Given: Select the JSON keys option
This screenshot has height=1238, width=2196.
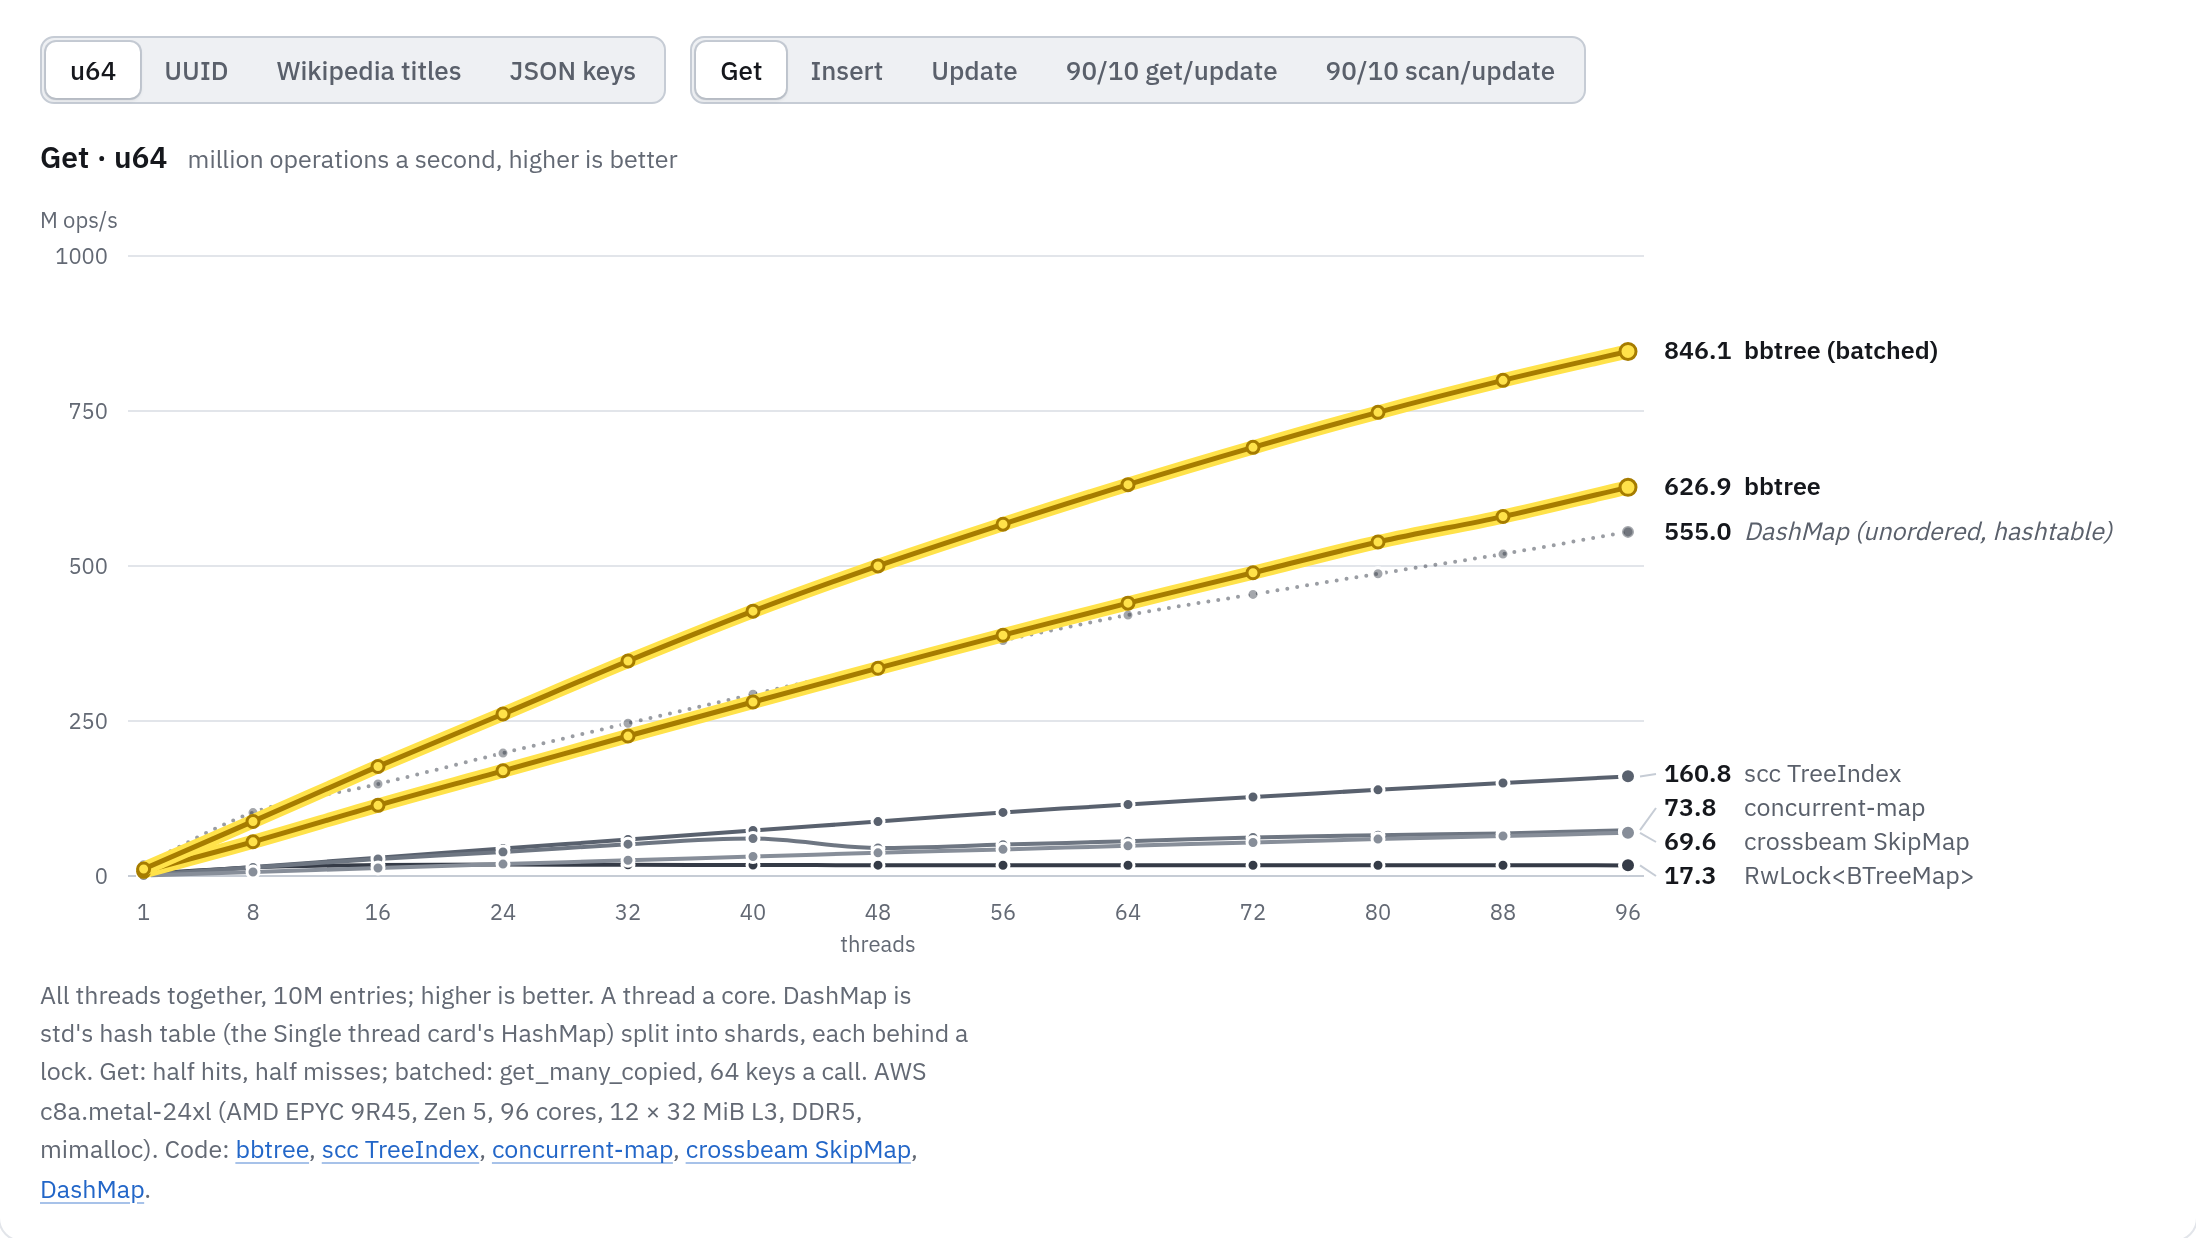Looking at the screenshot, I should tap(572, 71).
